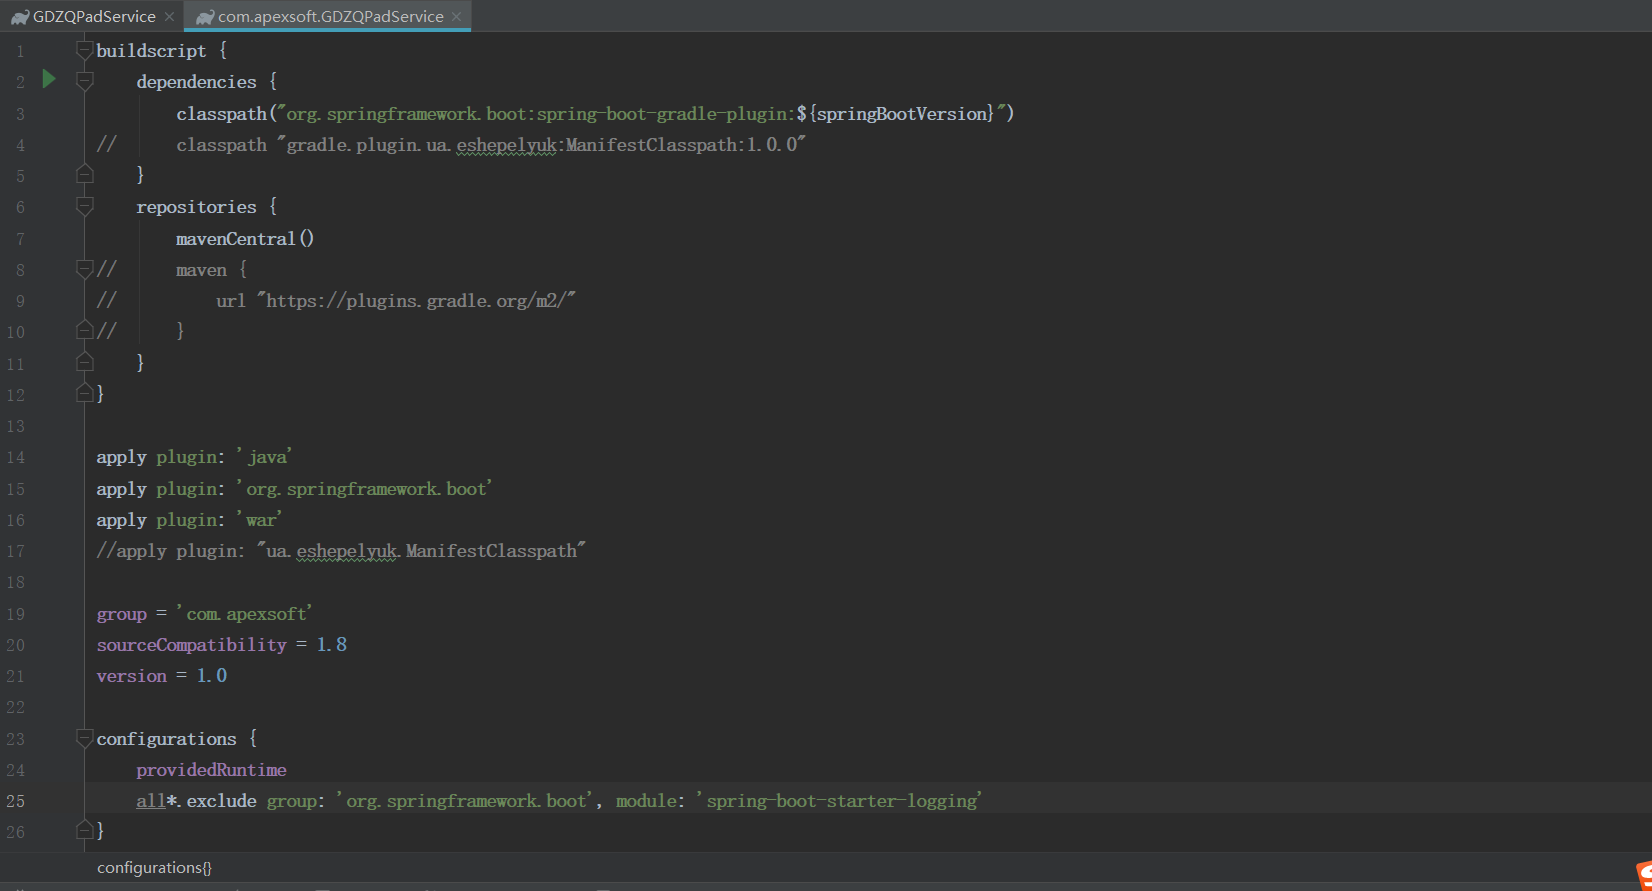Collapse the repositories block on line 6
Viewport: 1652px width, 891px height.
tap(85, 207)
